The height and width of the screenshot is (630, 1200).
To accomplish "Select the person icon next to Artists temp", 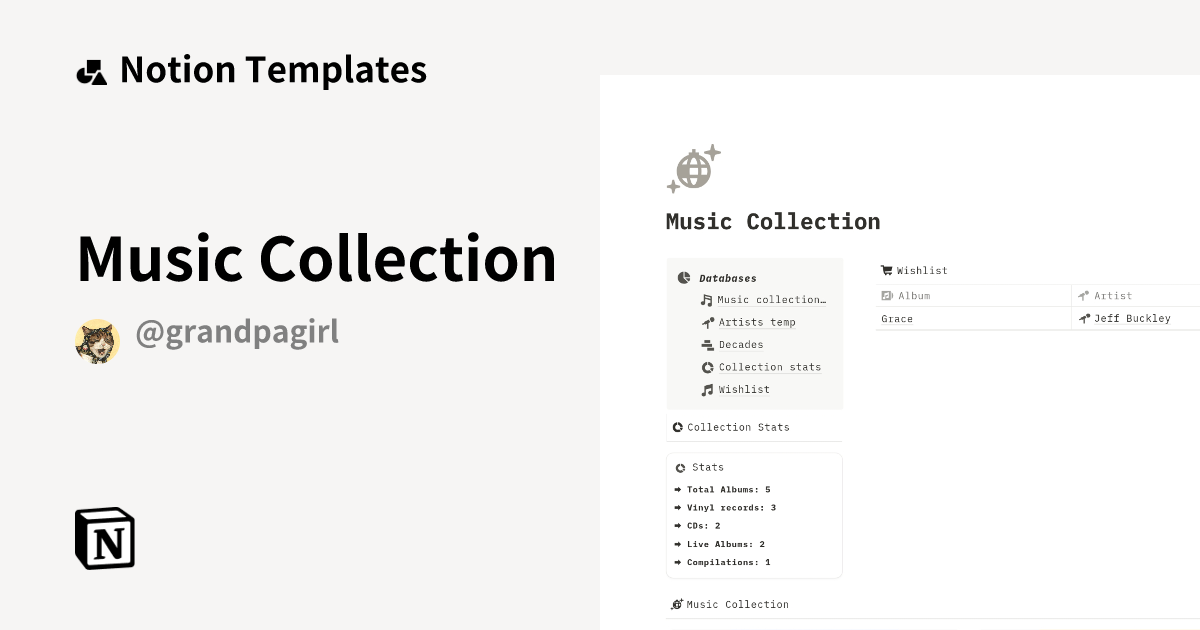I will point(706,322).
